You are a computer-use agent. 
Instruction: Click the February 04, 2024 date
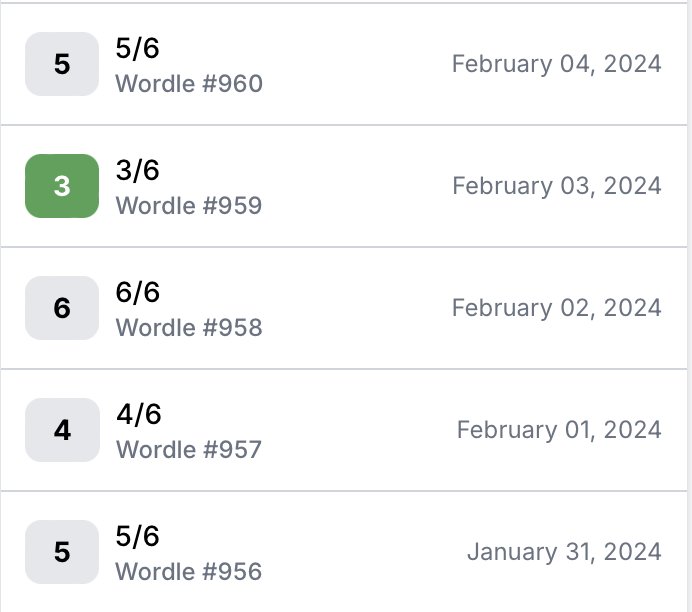557,64
